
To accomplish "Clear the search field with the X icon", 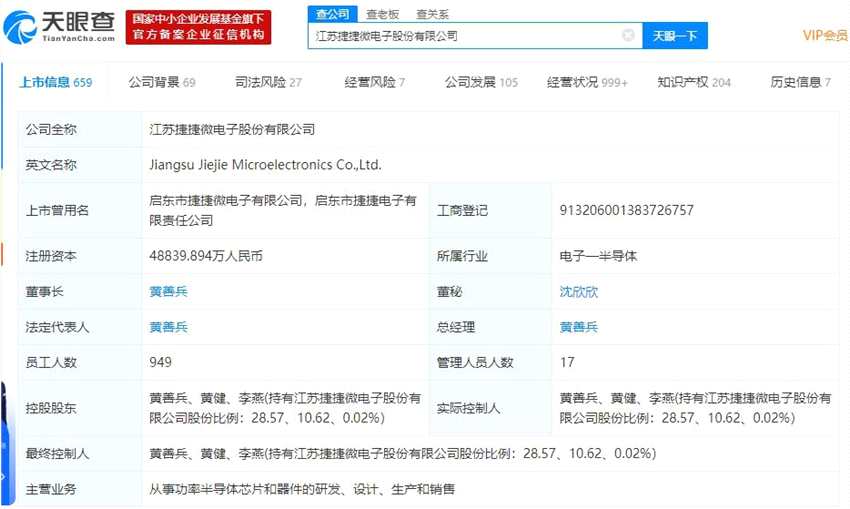I will pos(628,35).
